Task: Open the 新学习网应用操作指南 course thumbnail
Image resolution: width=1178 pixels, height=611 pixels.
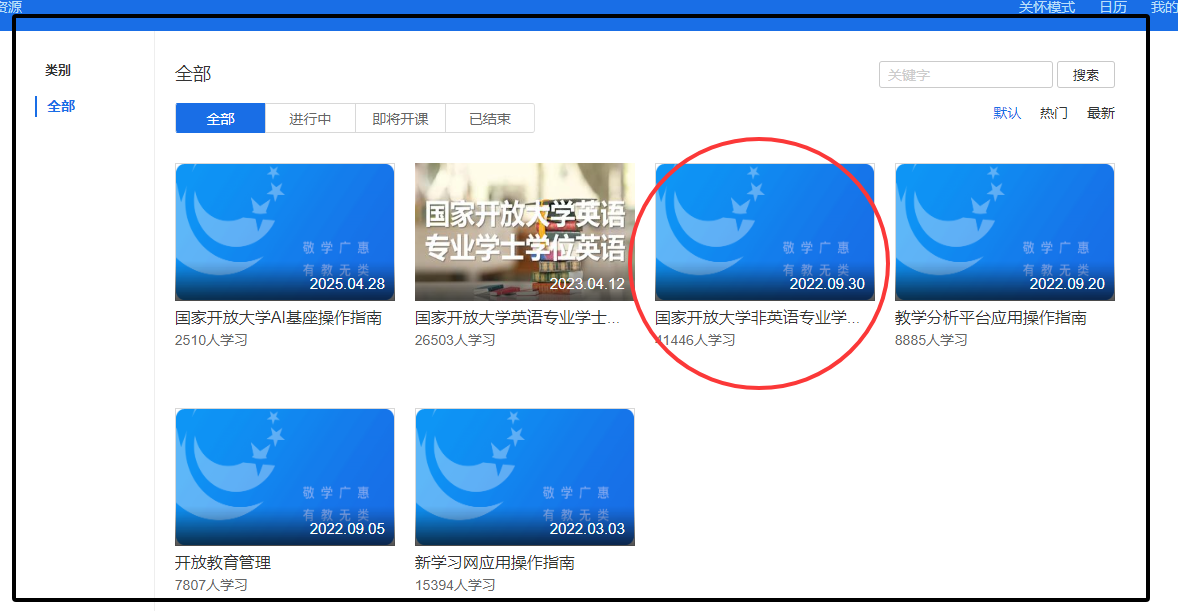Action: click(x=524, y=476)
